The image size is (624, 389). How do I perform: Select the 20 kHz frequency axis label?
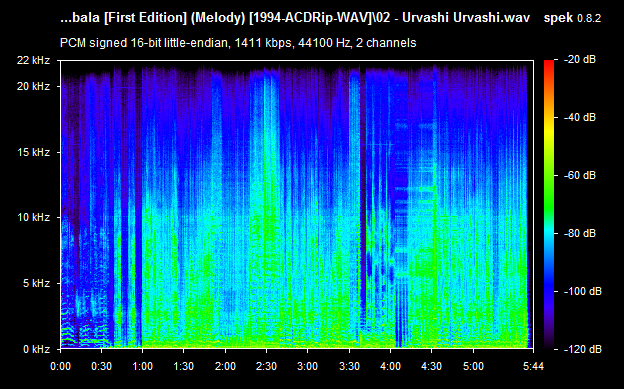pyautogui.click(x=33, y=86)
